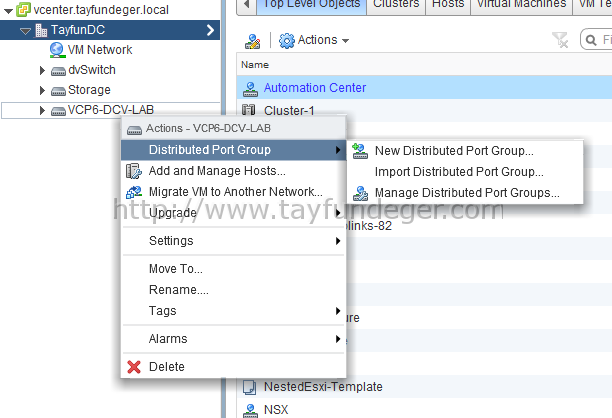612x418 pixels.
Task: Click the VCP6-DCV-LAB switch icon in the tree
Action: (x=58, y=111)
